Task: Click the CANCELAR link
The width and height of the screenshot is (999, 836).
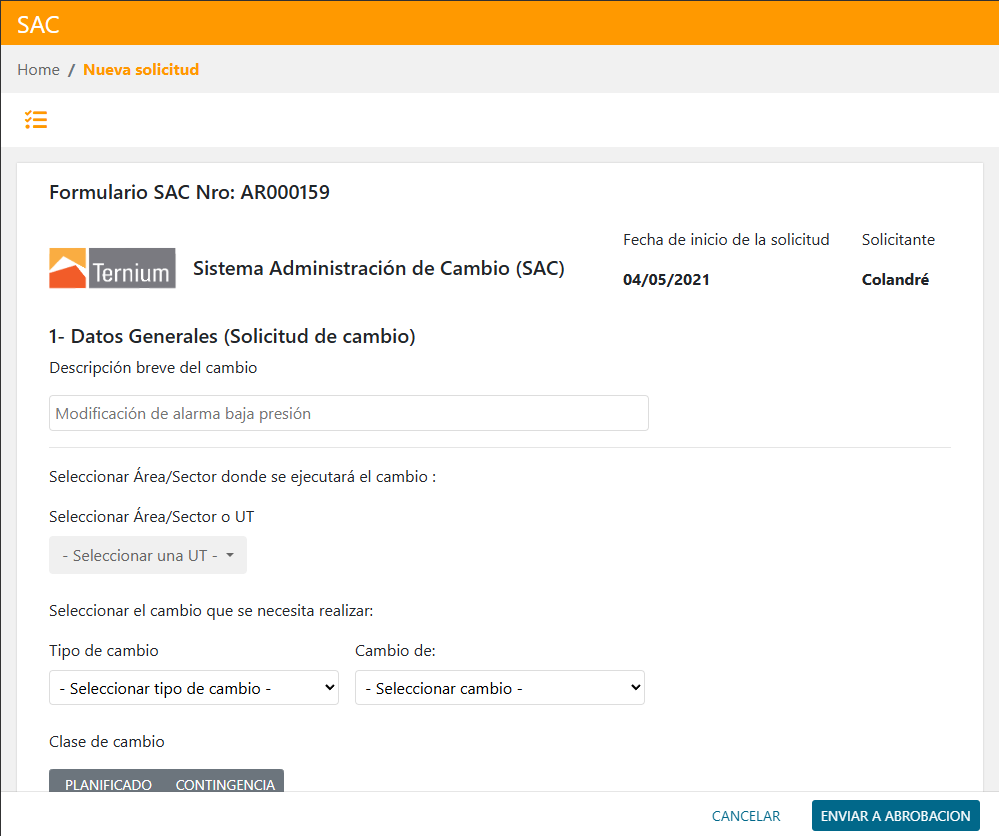Action: [745, 816]
